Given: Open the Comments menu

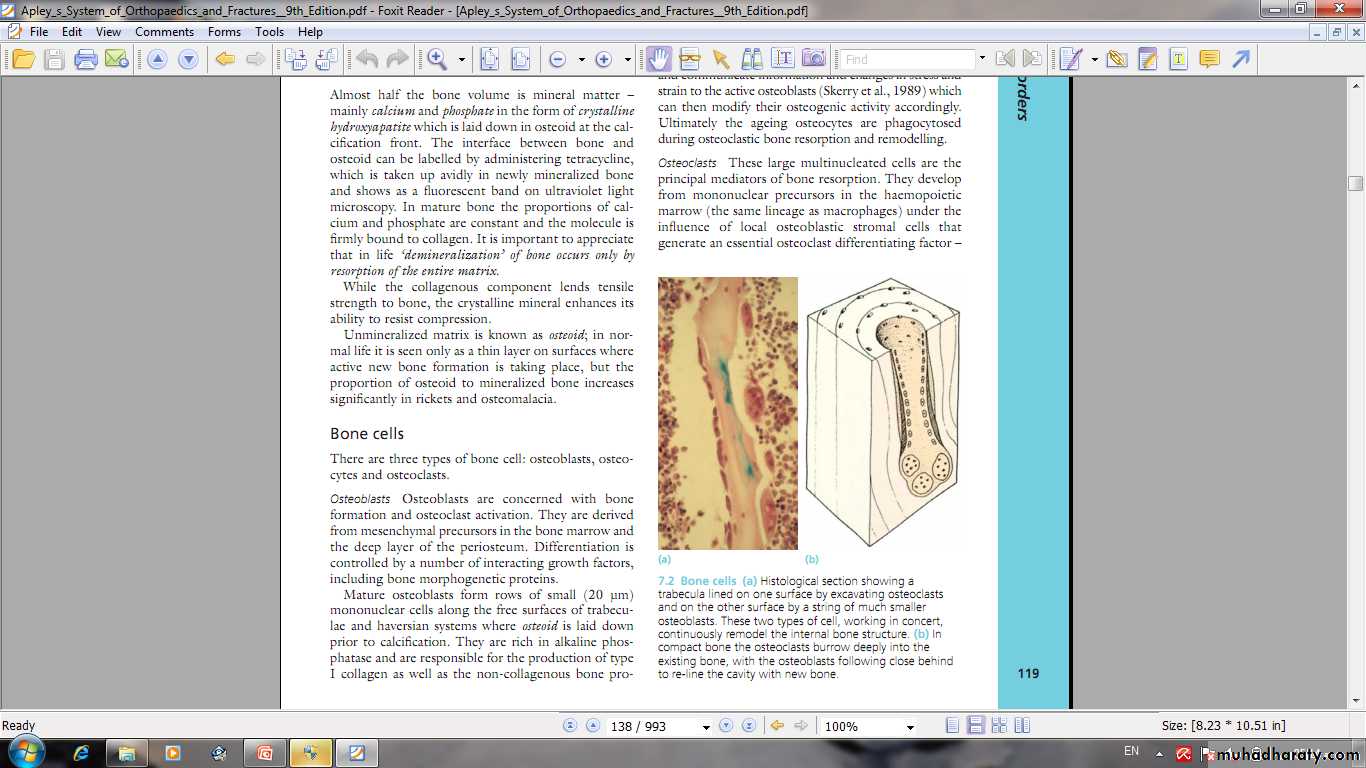Looking at the screenshot, I should (x=164, y=32).
